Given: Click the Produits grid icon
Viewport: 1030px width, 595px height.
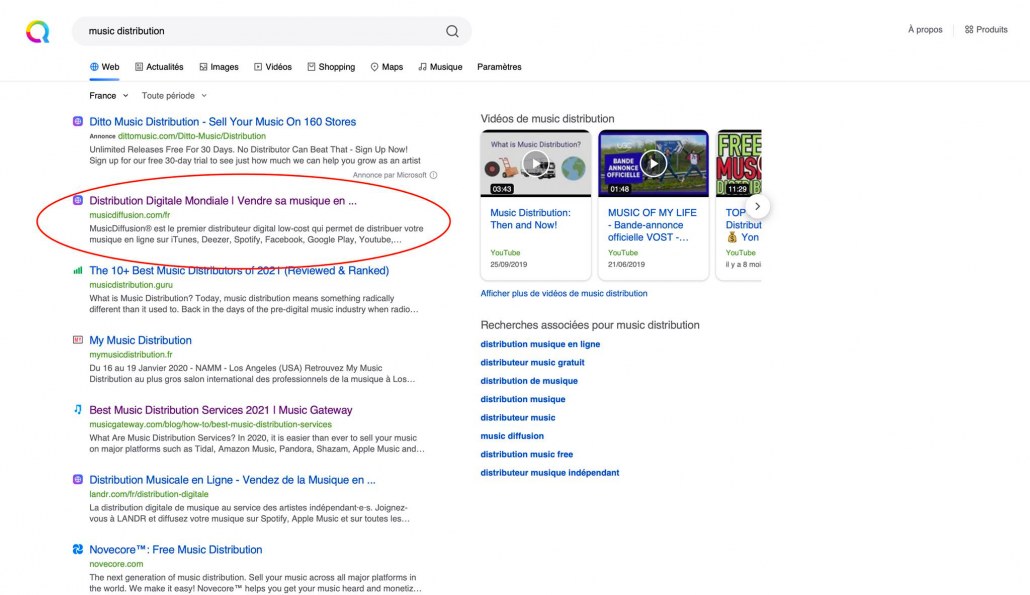Looking at the screenshot, I should tap(969, 30).
